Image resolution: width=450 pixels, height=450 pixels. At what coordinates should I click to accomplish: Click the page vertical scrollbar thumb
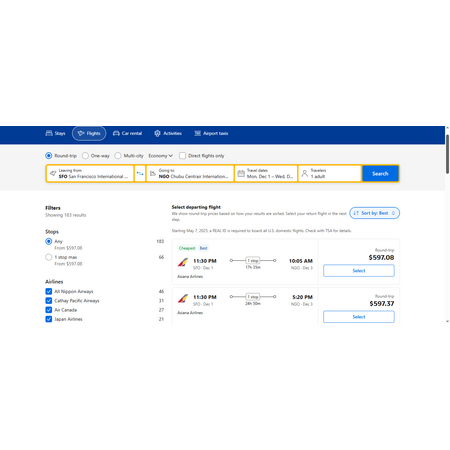pyautogui.click(x=447, y=154)
